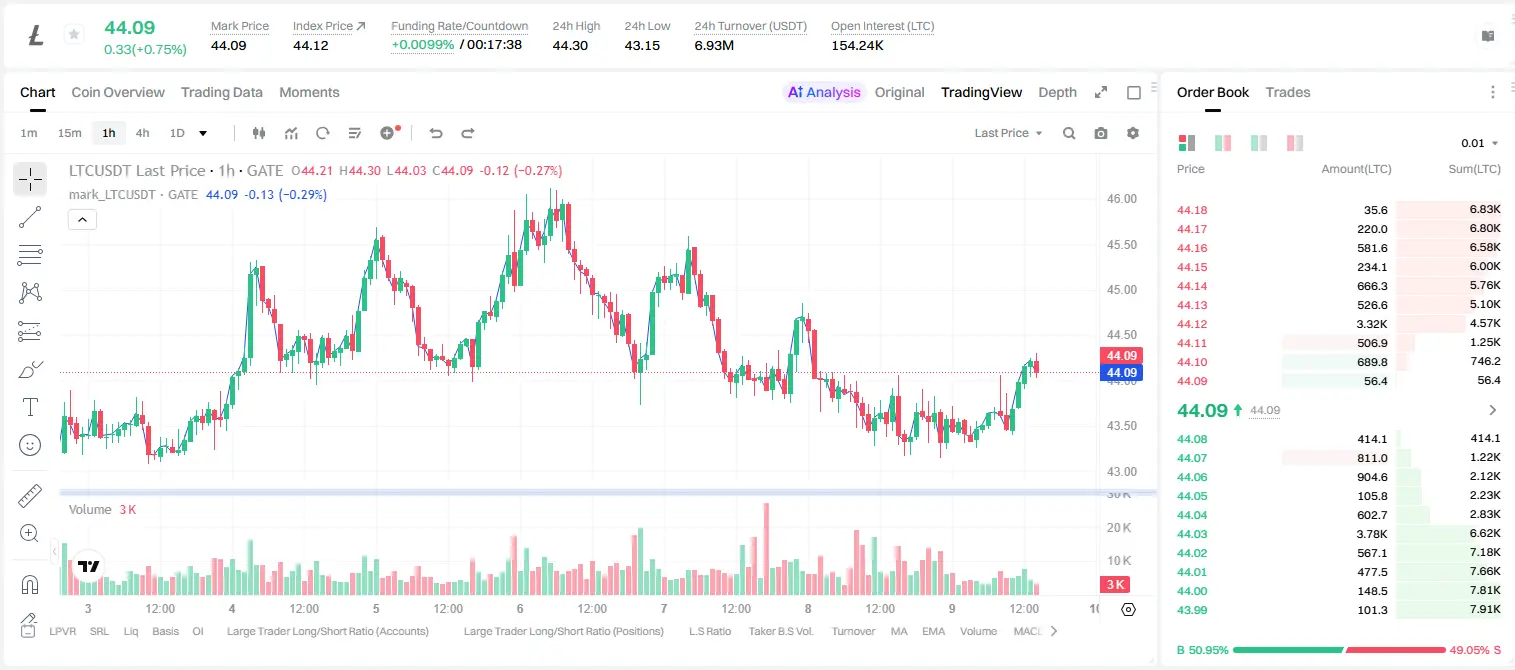This screenshot has height=670, width=1515.
Task: Switch chart view to Depth
Action: [1057, 92]
